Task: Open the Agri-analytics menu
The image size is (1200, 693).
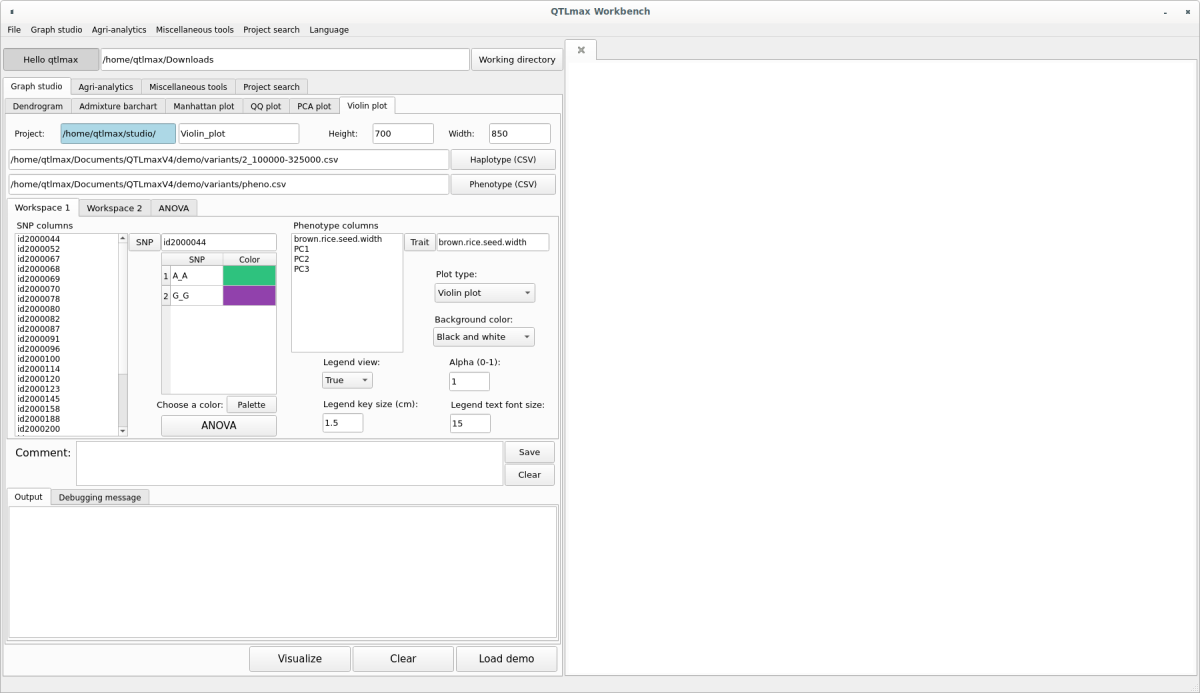Action: 119,30
